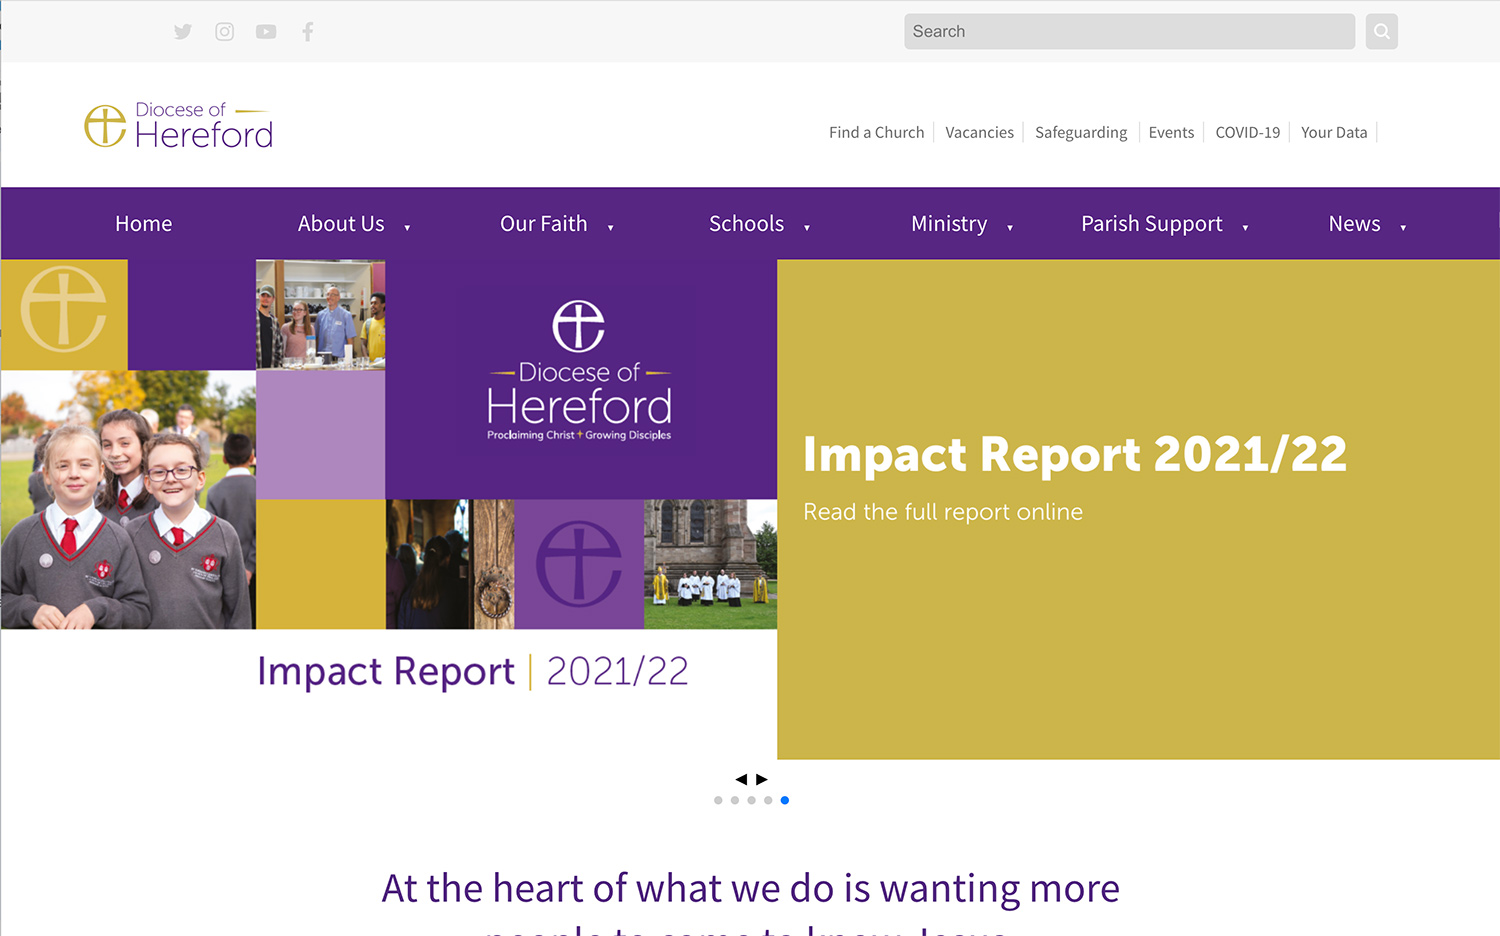Open the Our Faith menu
The width and height of the screenshot is (1500, 936).
pyautogui.click(x=544, y=224)
